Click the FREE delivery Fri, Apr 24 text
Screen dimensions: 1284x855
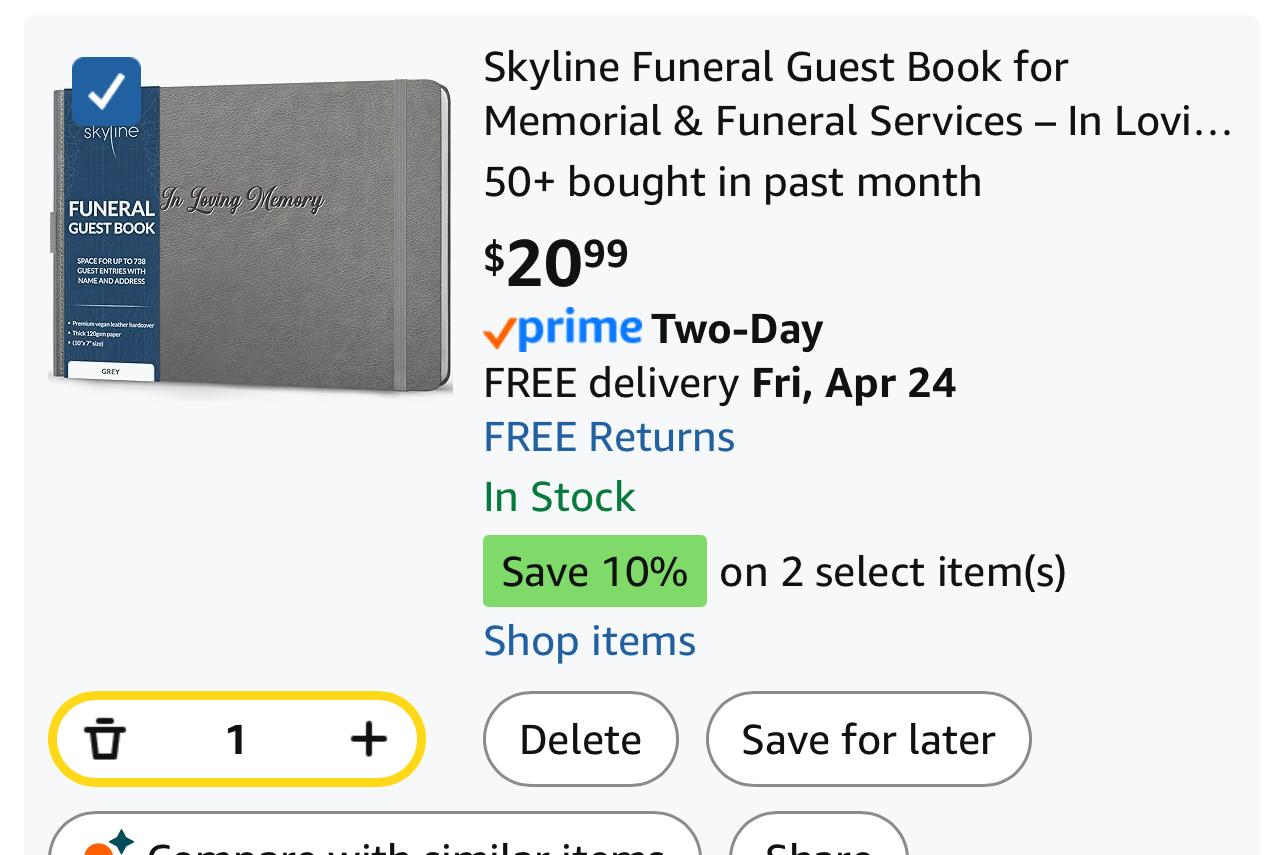click(719, 383)
